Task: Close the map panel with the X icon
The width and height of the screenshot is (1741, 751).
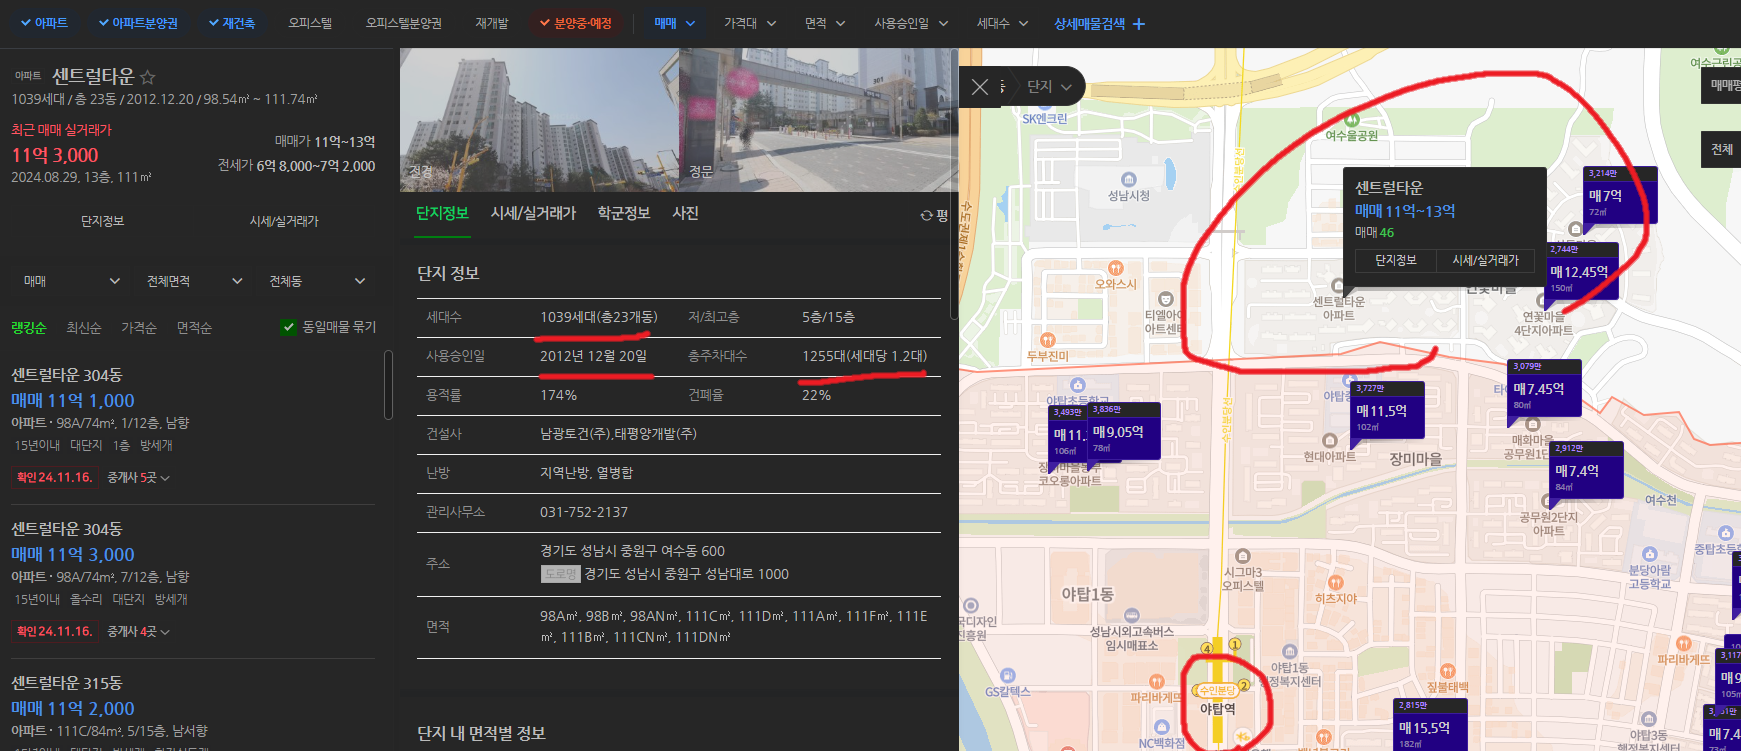Action: pyautogui.click(x=980, y=87)
